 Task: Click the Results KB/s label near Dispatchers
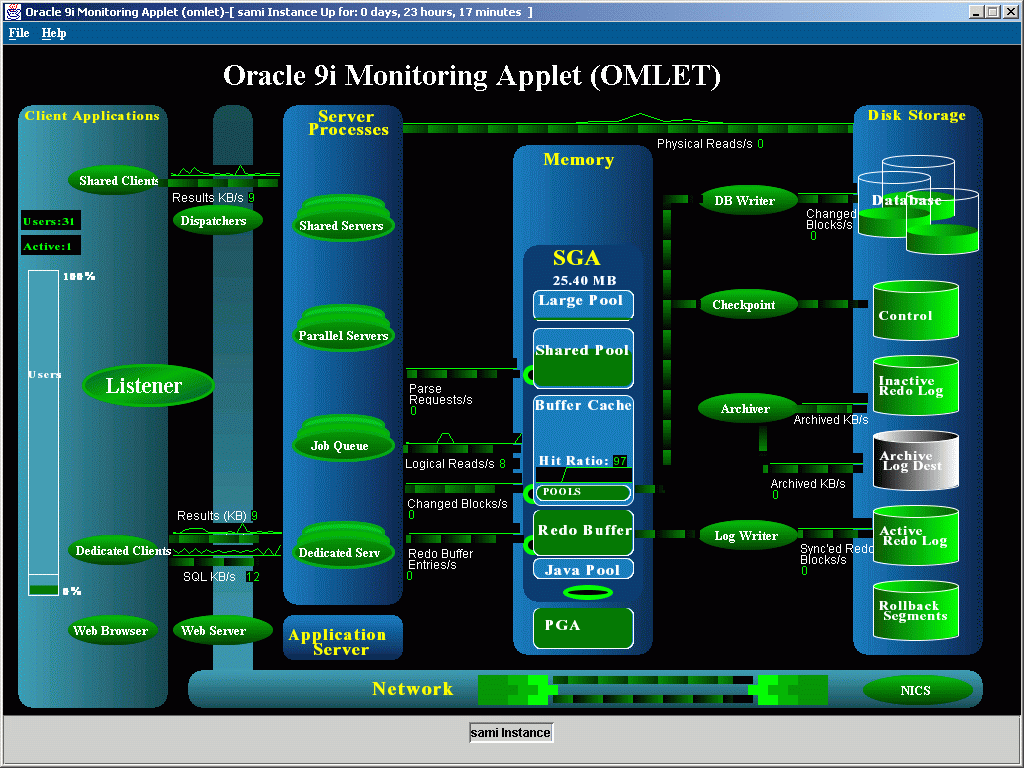tap(207, 197)
